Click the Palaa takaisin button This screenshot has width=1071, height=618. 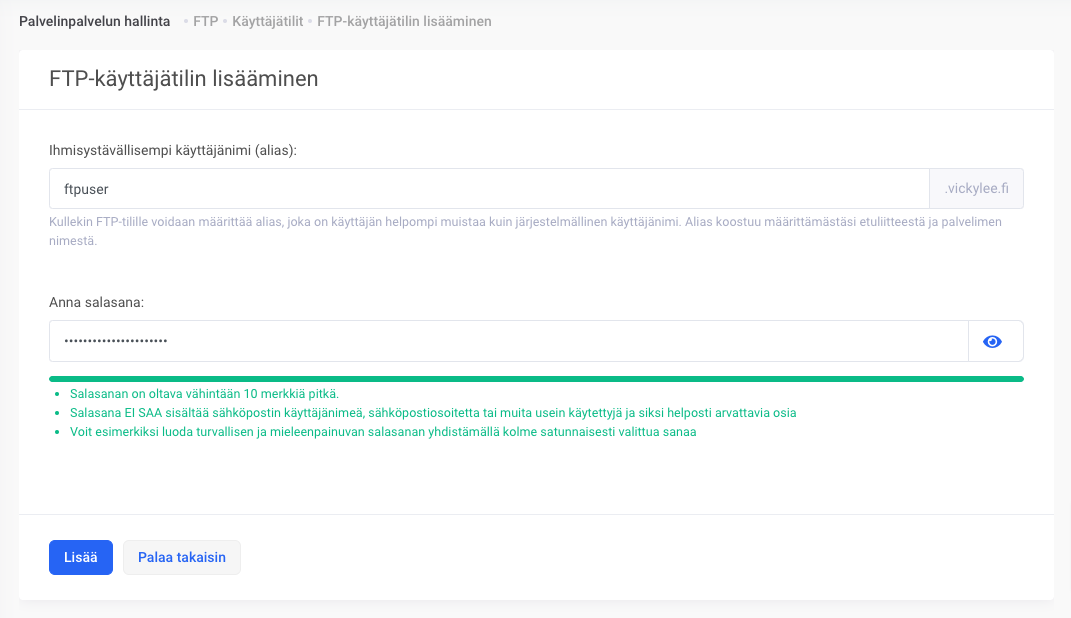(x=182, y=558)
